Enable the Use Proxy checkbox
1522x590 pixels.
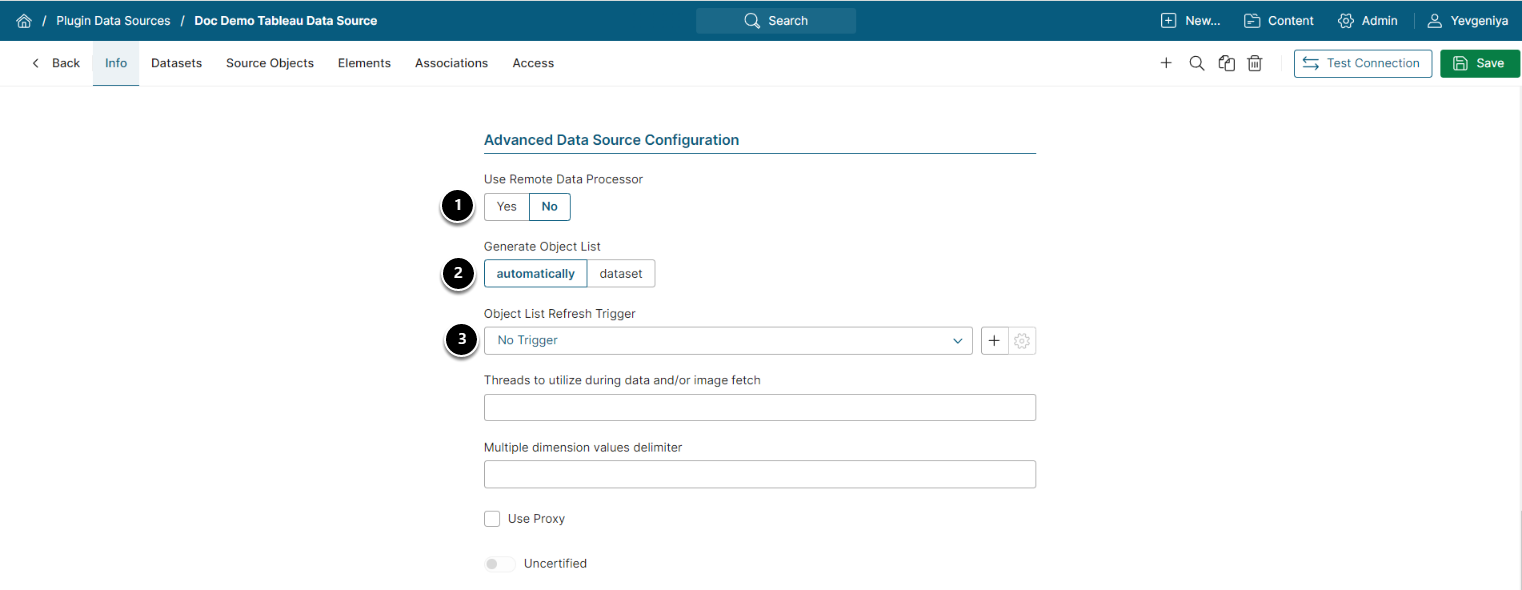tap(492, 519)
